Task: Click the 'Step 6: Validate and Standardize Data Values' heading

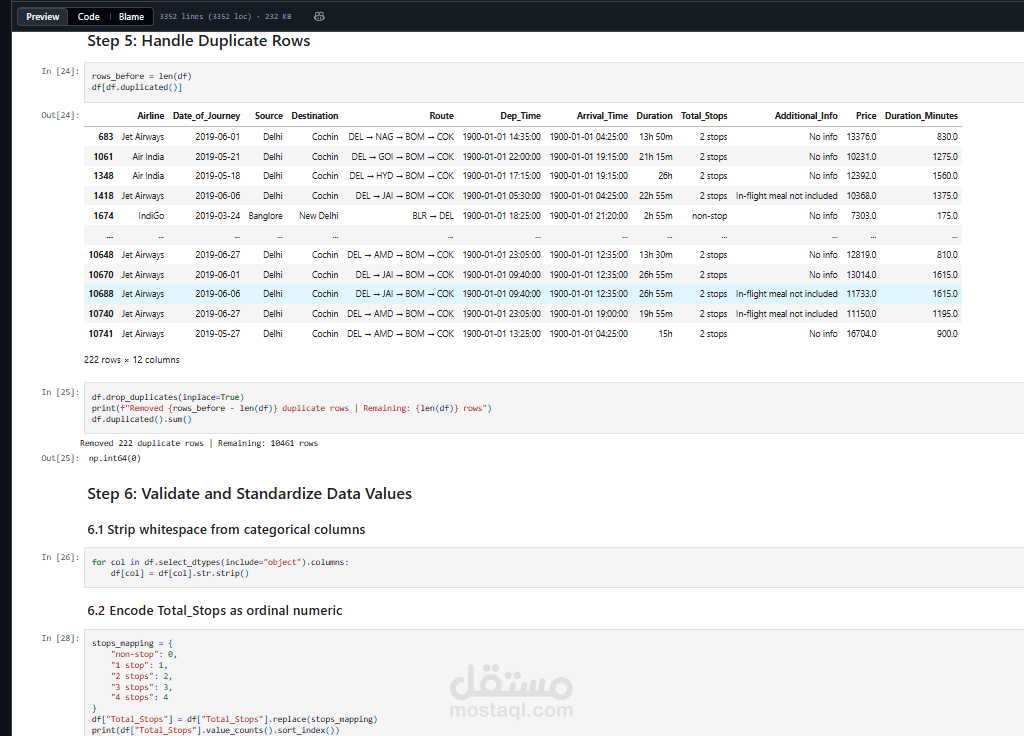Action: click(249, 494)
